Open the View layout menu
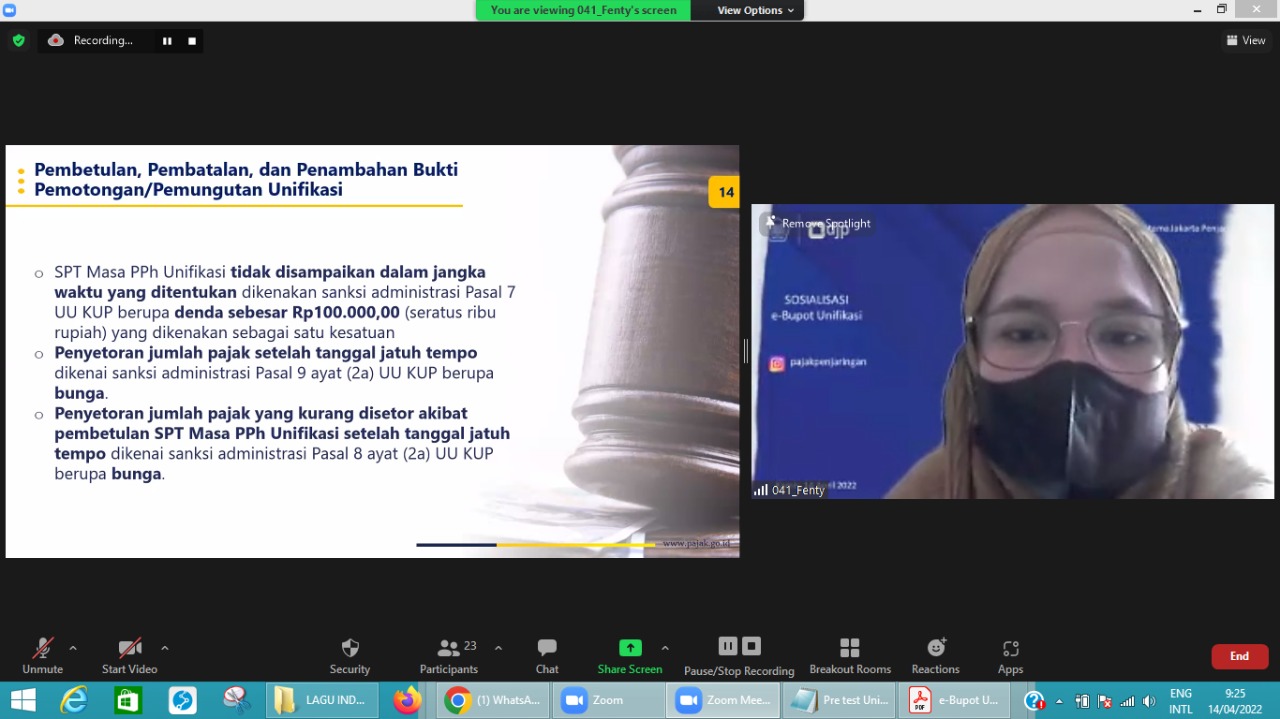The height and width of the screenshot is (719, 1280). [x=1246, y=41]
